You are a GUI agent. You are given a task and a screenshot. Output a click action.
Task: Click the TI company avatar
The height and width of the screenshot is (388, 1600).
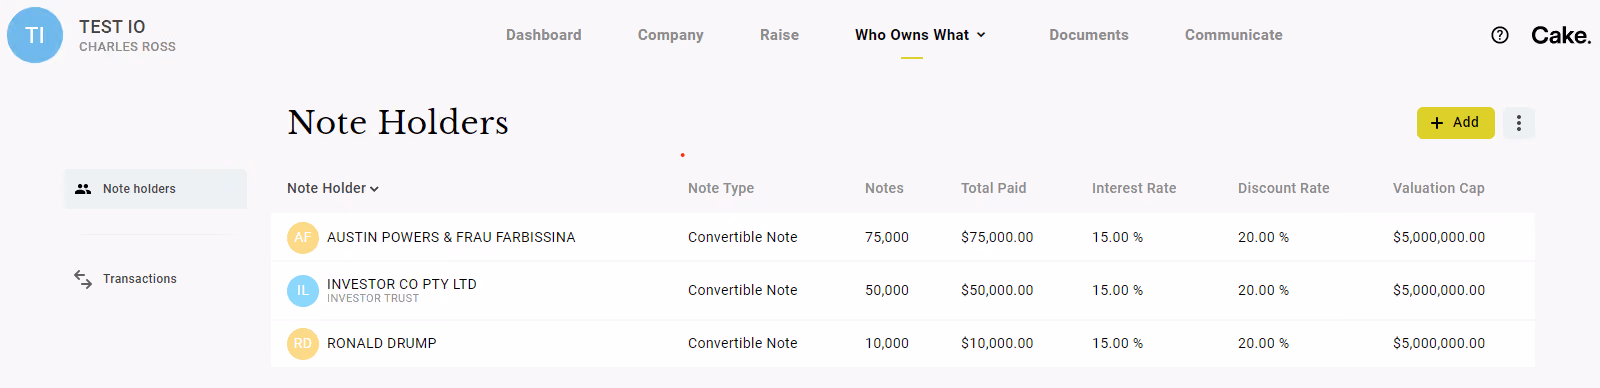coord(35,35)
